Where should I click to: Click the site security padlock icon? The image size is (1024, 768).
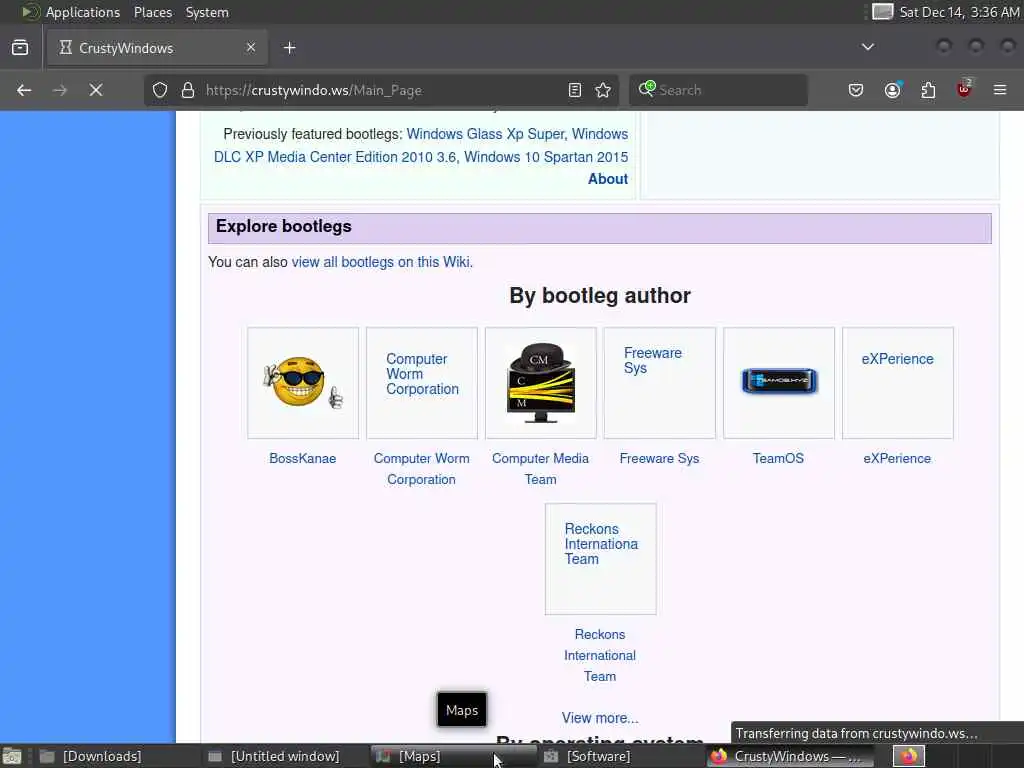tap(188, 90)
